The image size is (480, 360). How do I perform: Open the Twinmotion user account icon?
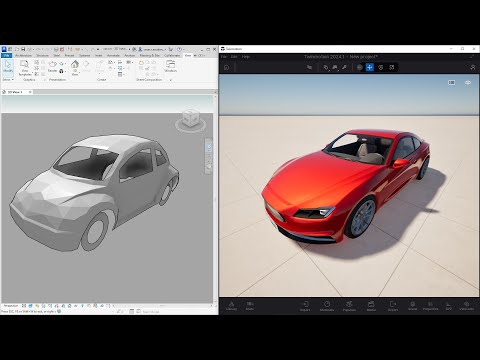[x=473, y=67]
